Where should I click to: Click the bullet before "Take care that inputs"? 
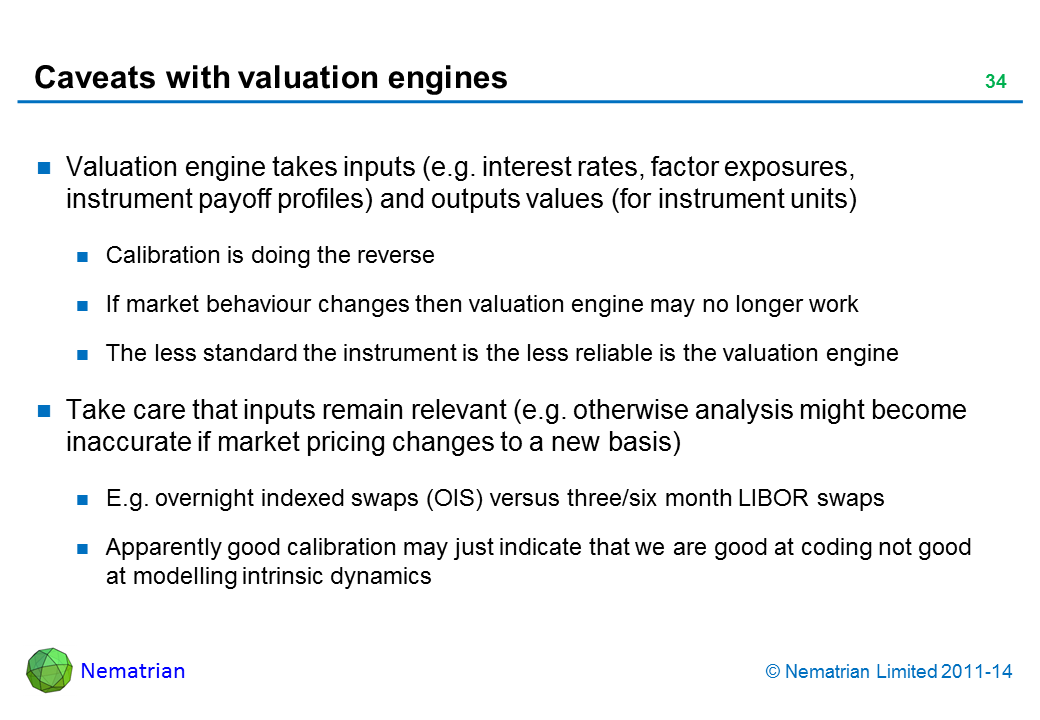45,412
